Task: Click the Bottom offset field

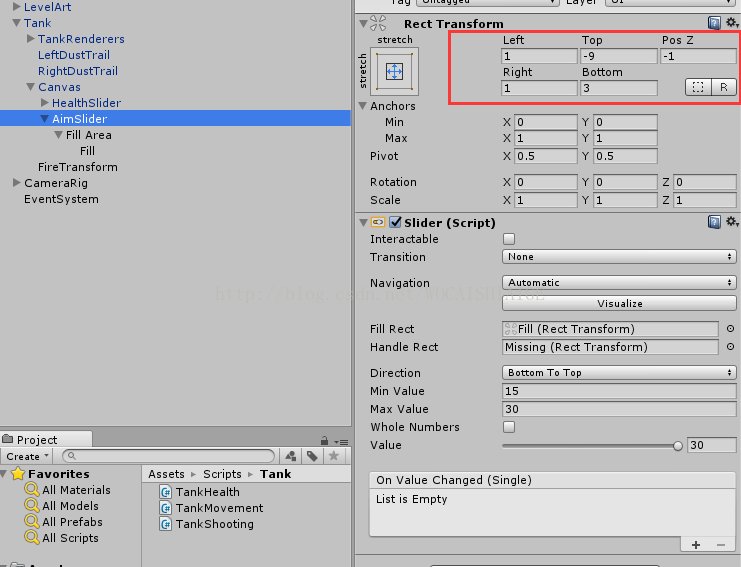Action: [x=619, y=88]
